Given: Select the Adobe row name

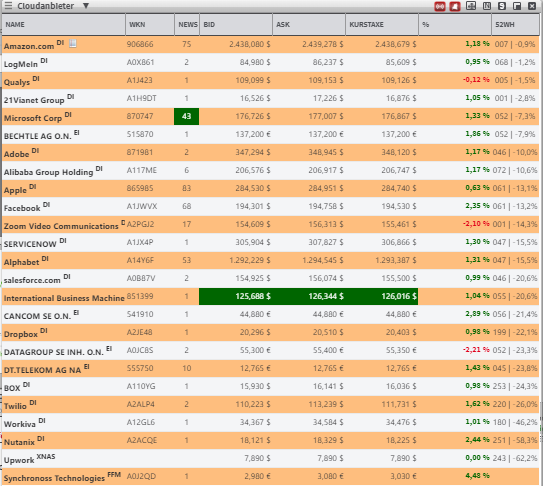Looking at the screenshot, I should click(16, 154).
